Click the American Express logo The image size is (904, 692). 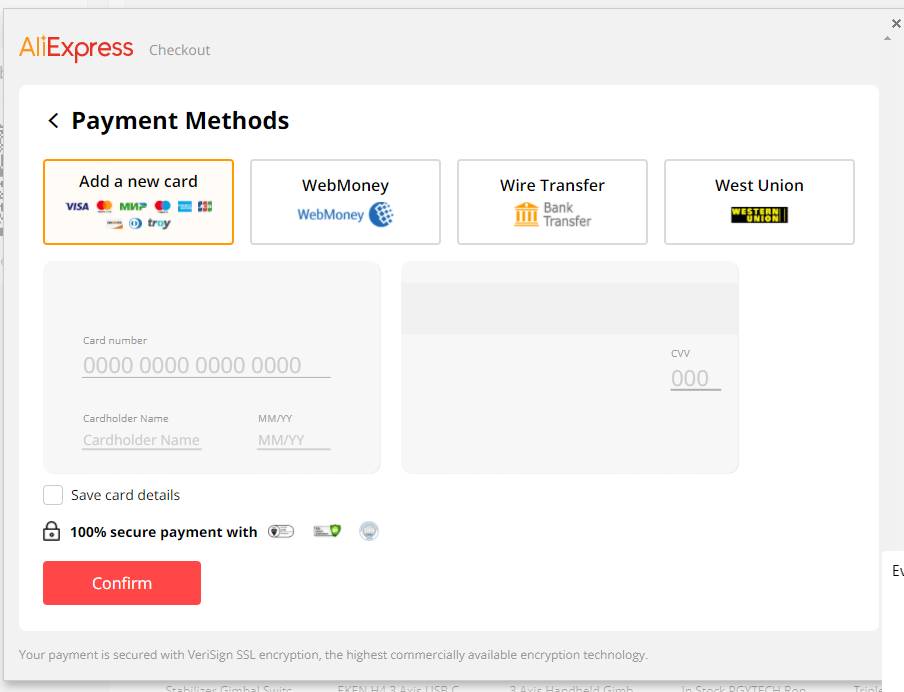tap(184, 206)
